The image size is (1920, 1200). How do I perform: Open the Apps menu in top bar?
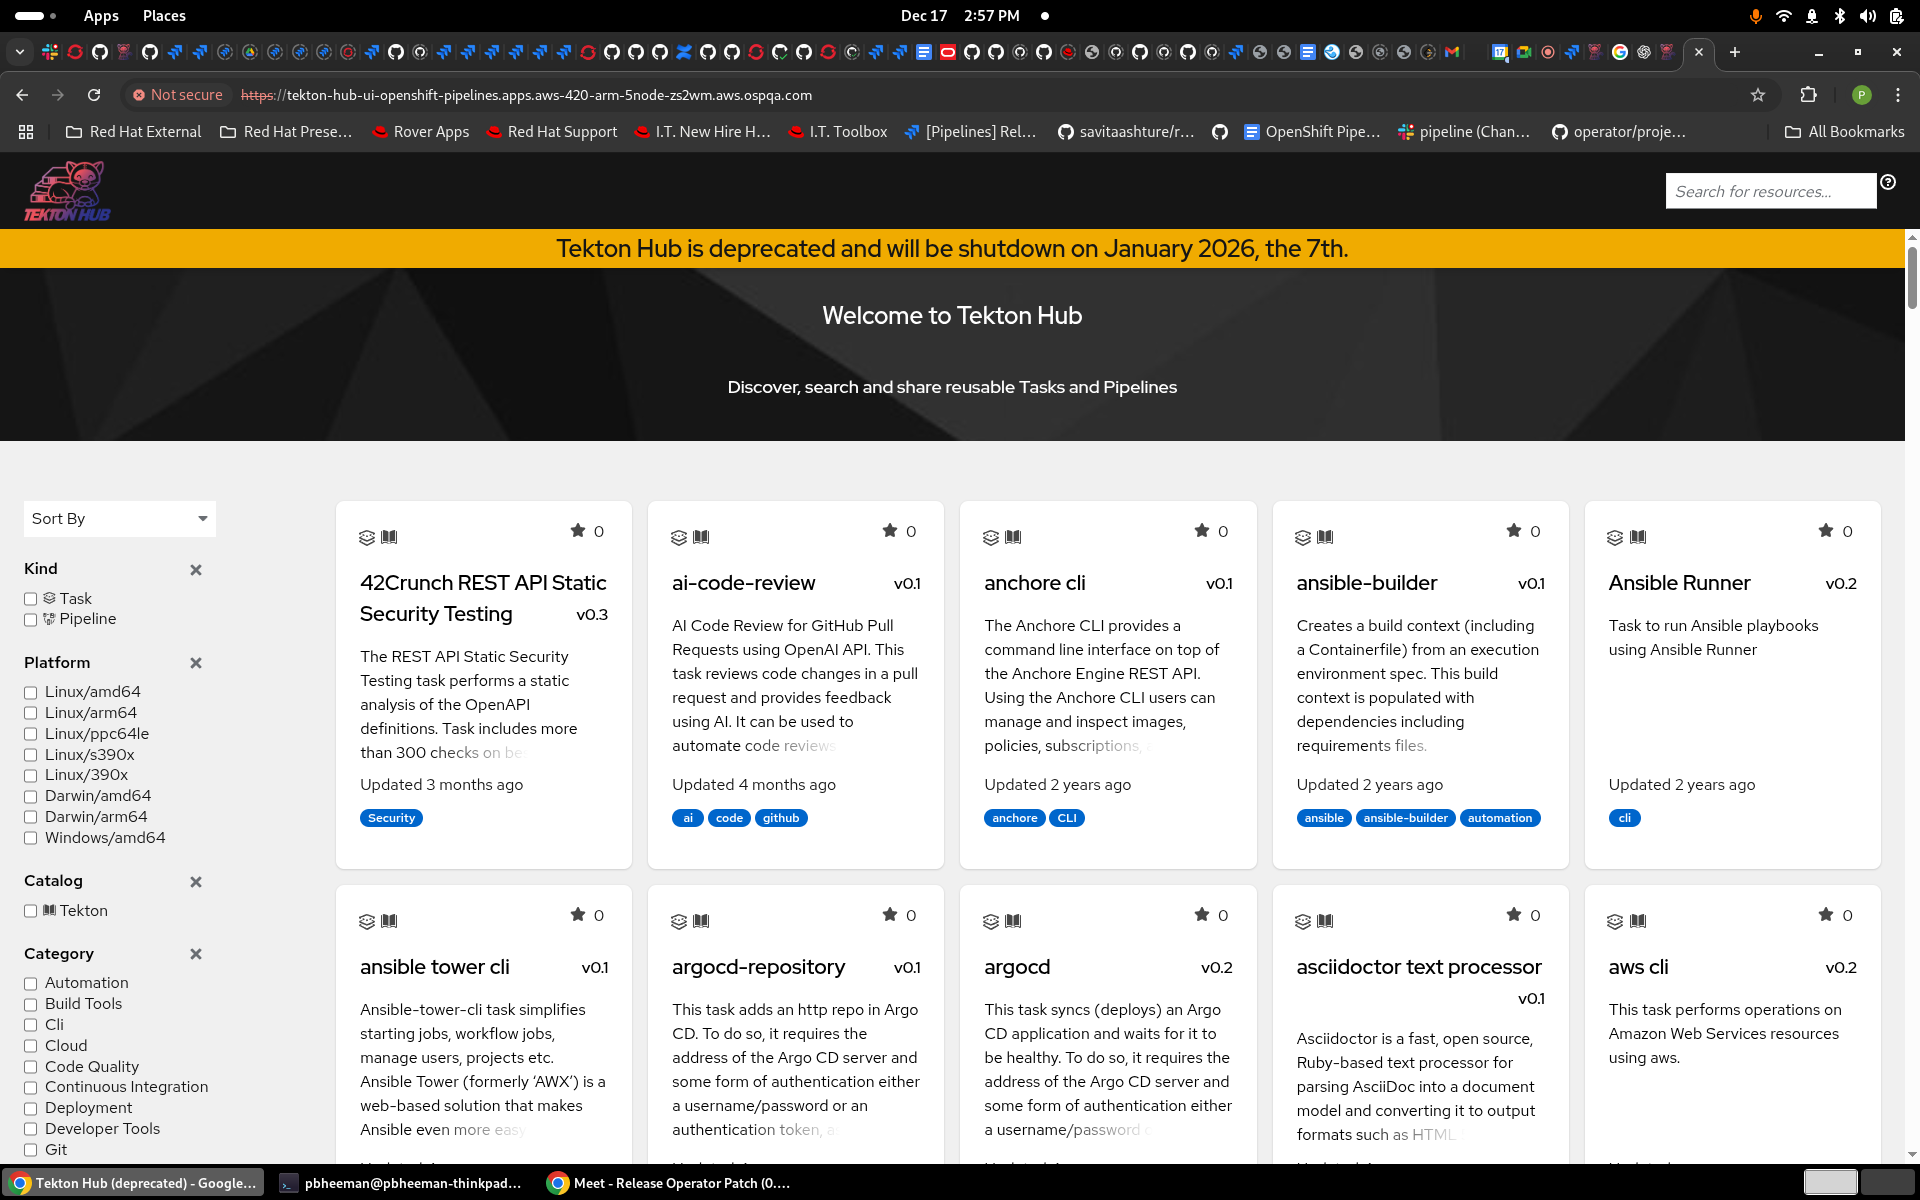(101, 16)
